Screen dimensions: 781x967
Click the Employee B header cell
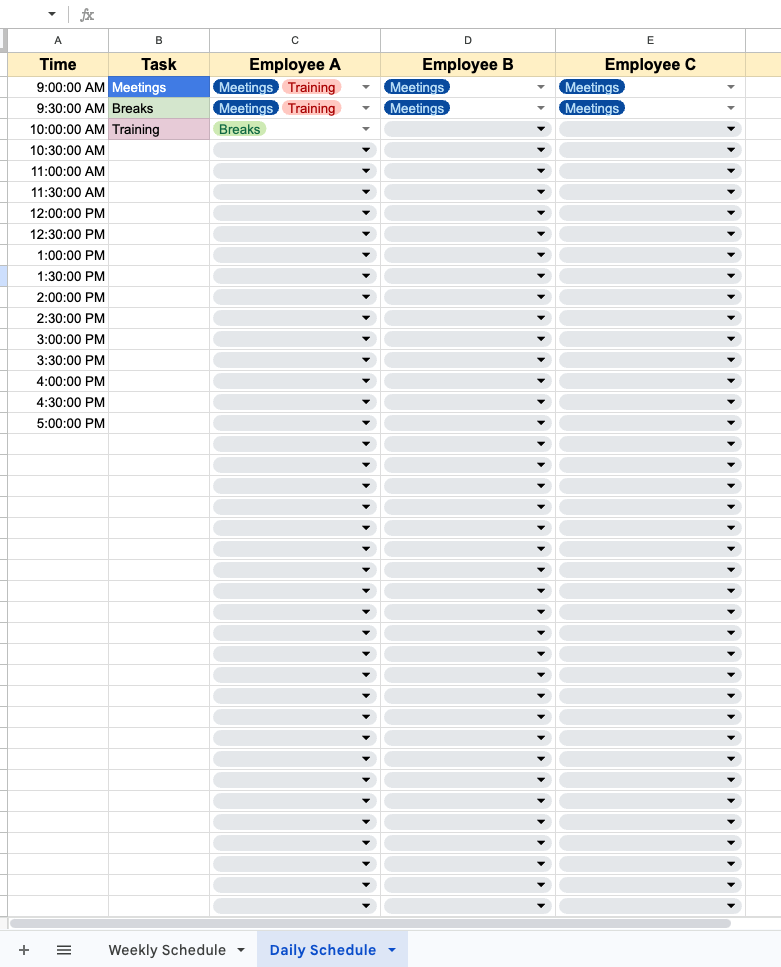(468, 64)
